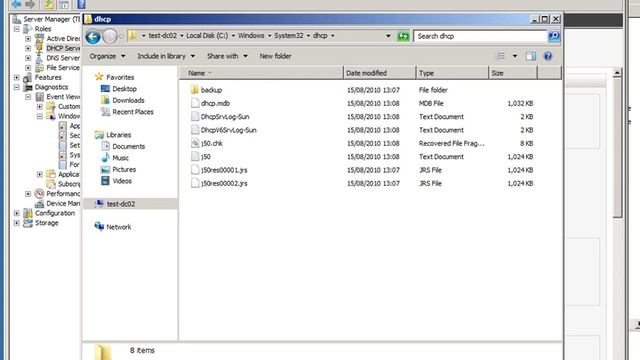Open the address bar history dropdown
This screenshot has width=640, height=360.
click(388, 36)
